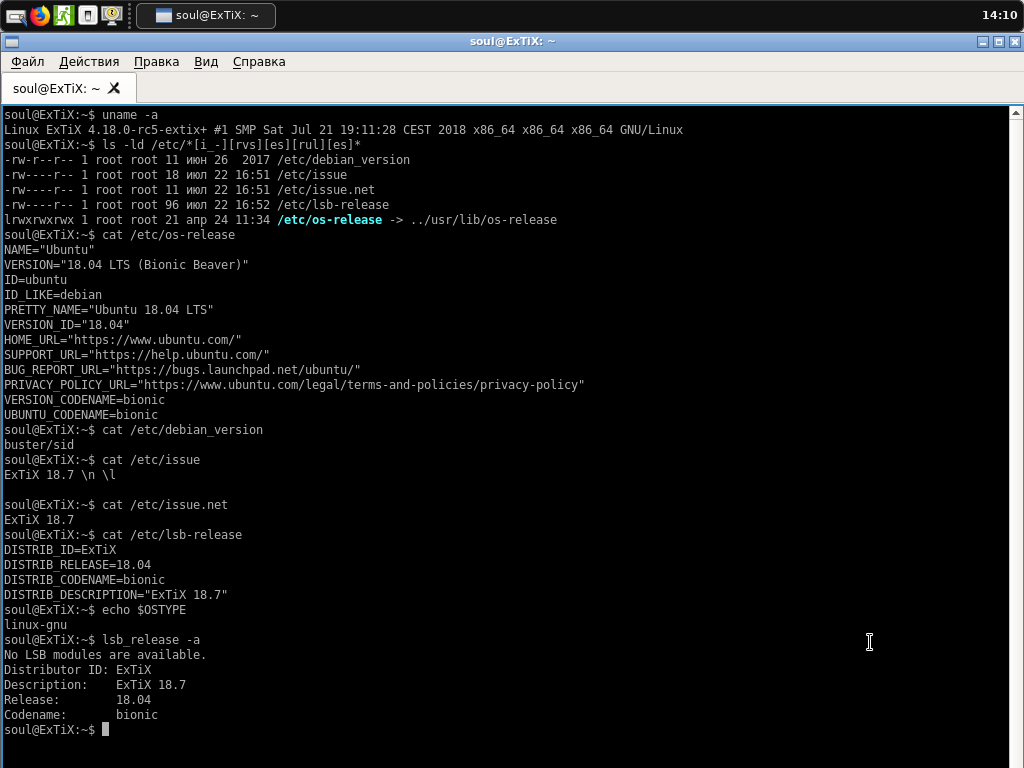The image size is (1024, 768).
Task: Click the 'No LSB modules are available.' line
Action: (105, 656)
